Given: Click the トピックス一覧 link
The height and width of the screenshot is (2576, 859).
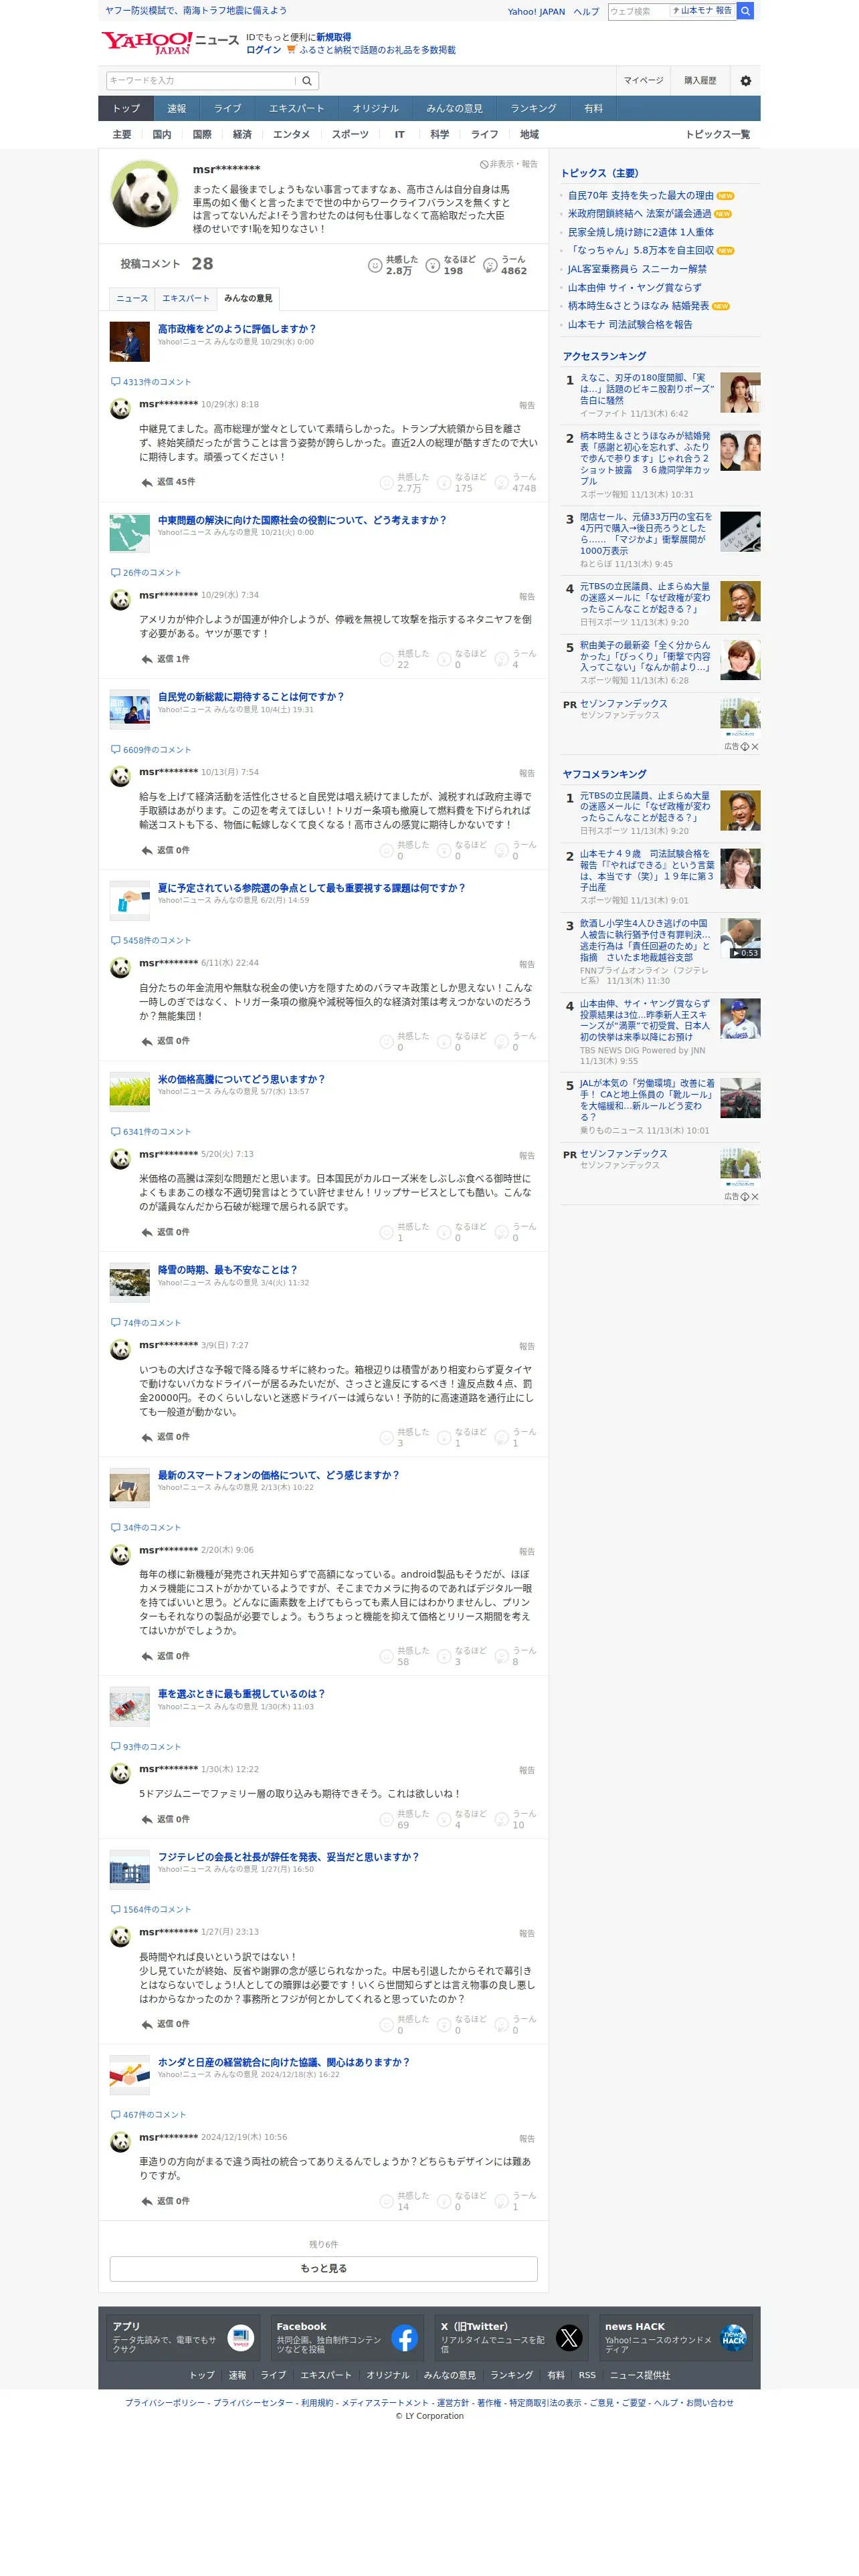Looking at the screenshot, I should tap(717, 135).
